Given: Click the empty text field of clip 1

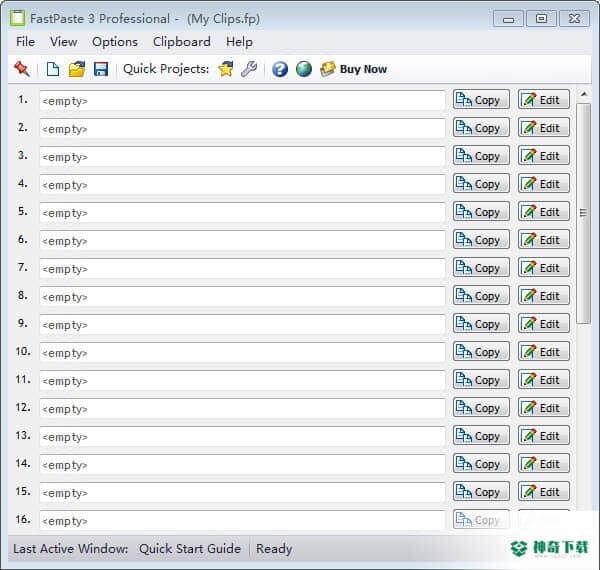Looking at the screenshot, I should coord(242,101).
